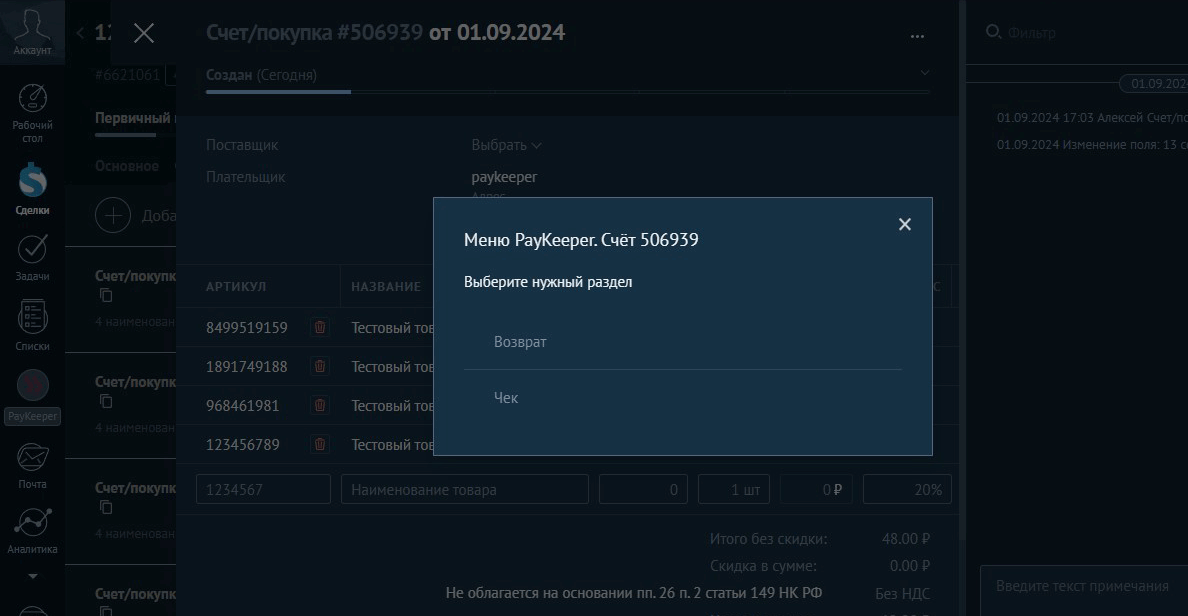Select Возврат in the PayKeeper menu
The width and height of the screenshot is (1188, 616).
point(520,342)
